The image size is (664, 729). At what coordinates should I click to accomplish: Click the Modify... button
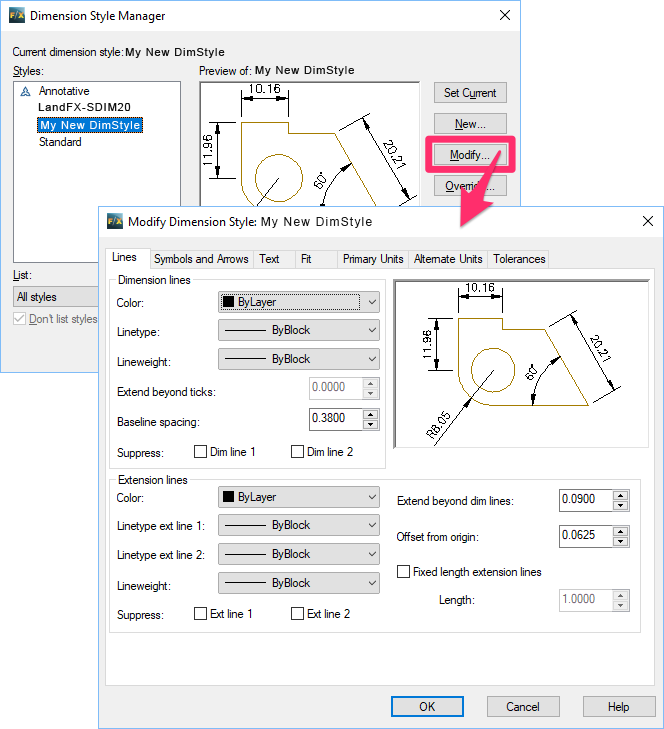[x=470, y=154]
